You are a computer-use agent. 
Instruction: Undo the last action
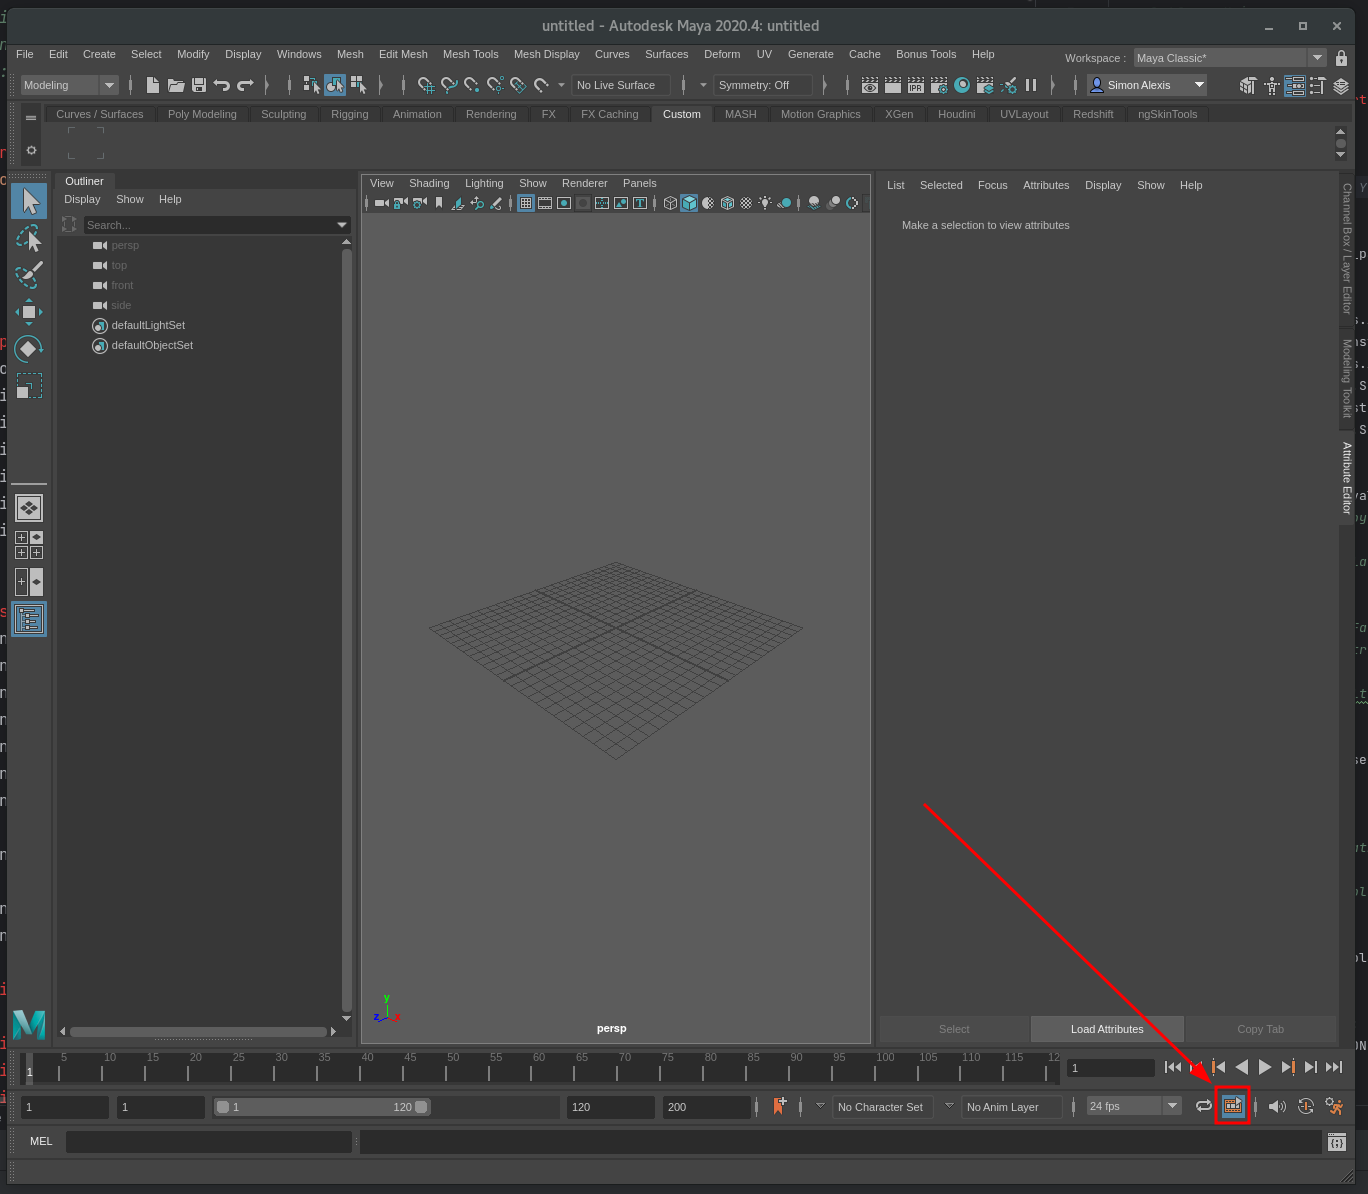(x=222, y=85)
